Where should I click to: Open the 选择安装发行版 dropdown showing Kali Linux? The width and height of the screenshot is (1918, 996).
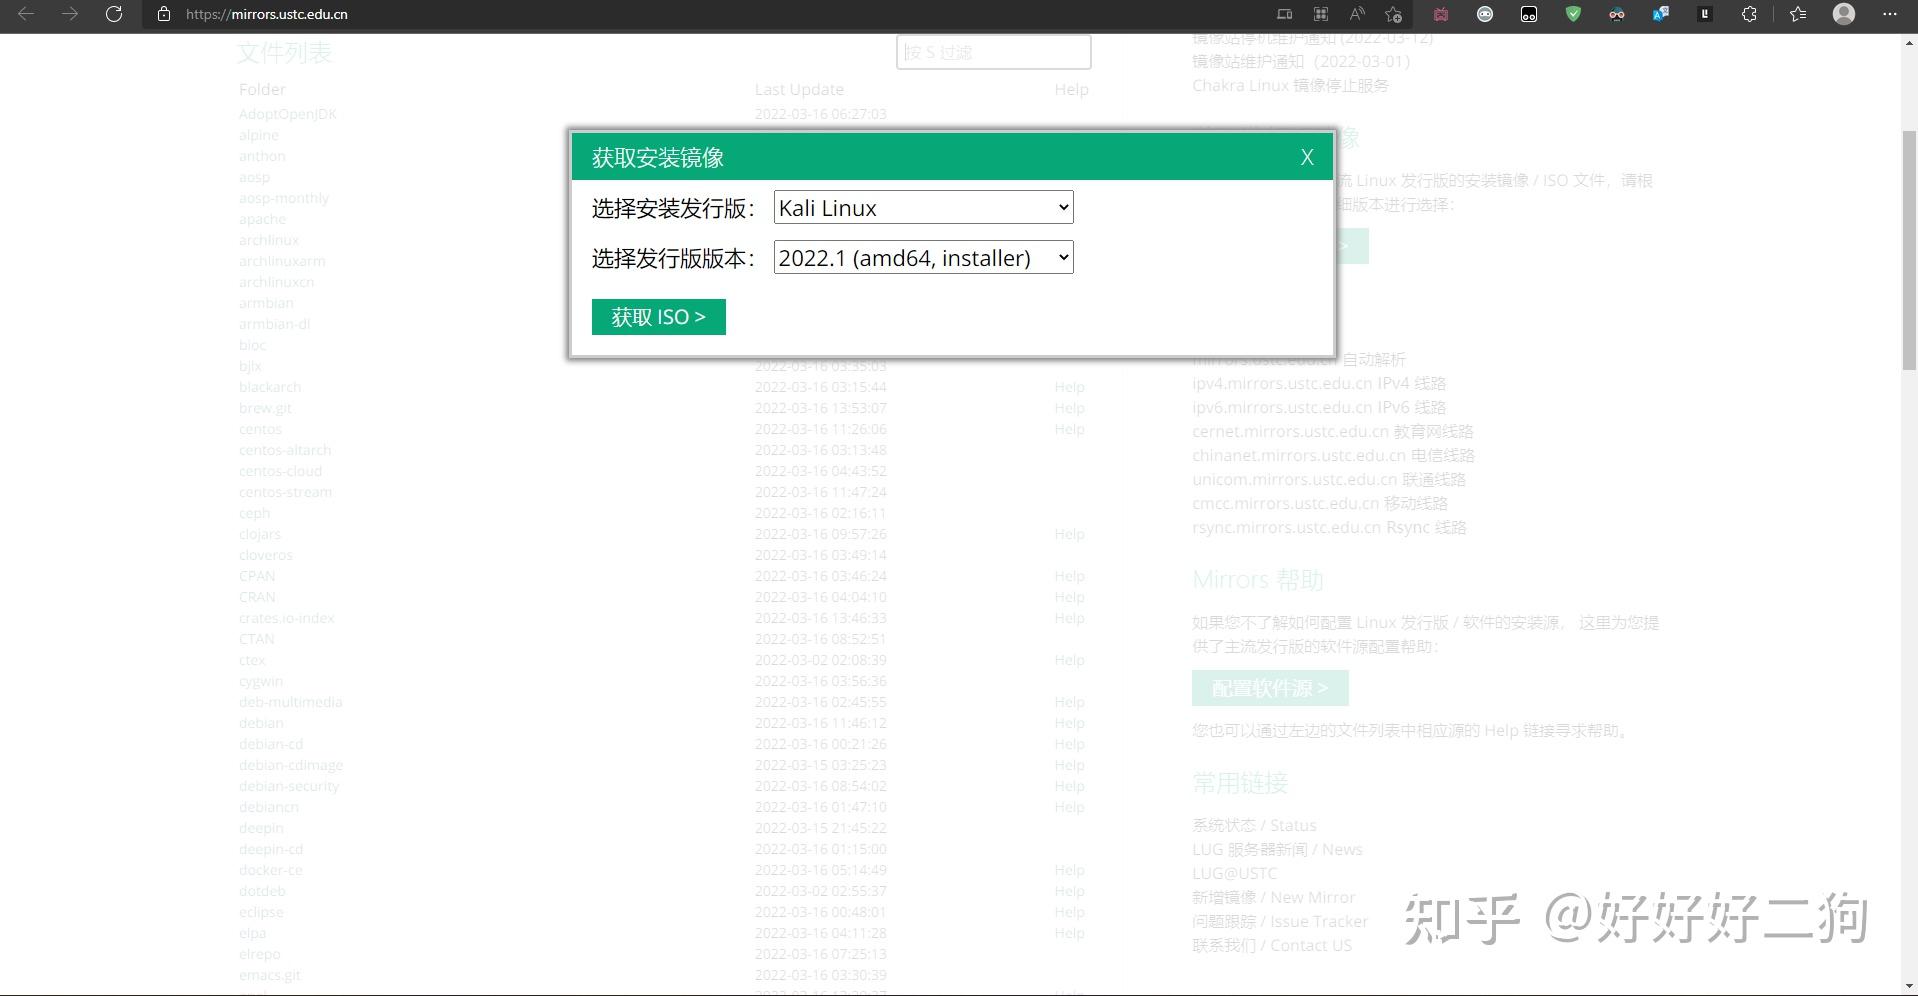923,208
